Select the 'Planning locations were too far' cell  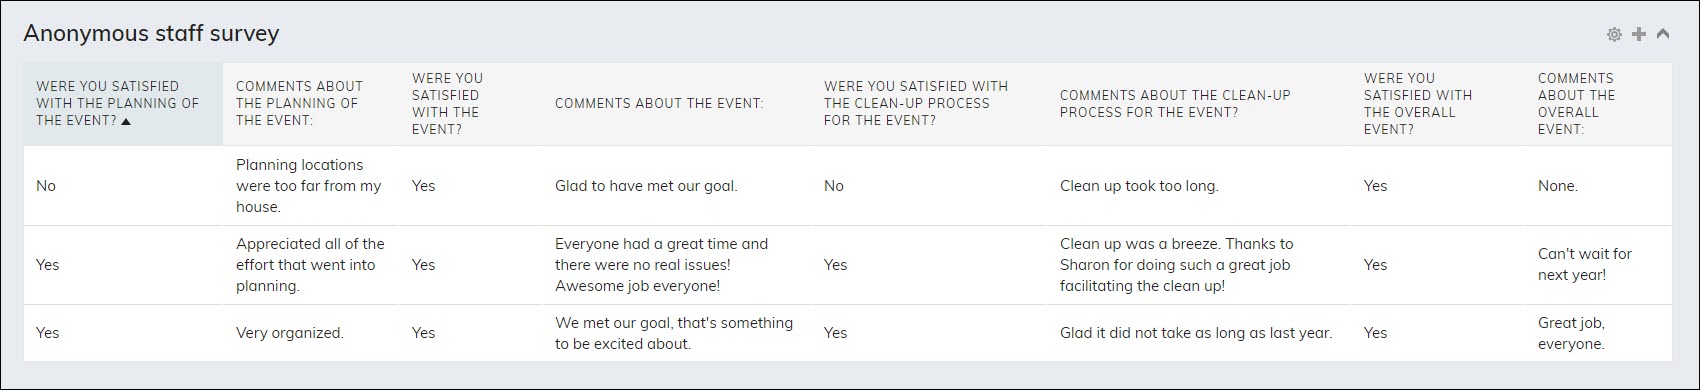tap(311, 186)
